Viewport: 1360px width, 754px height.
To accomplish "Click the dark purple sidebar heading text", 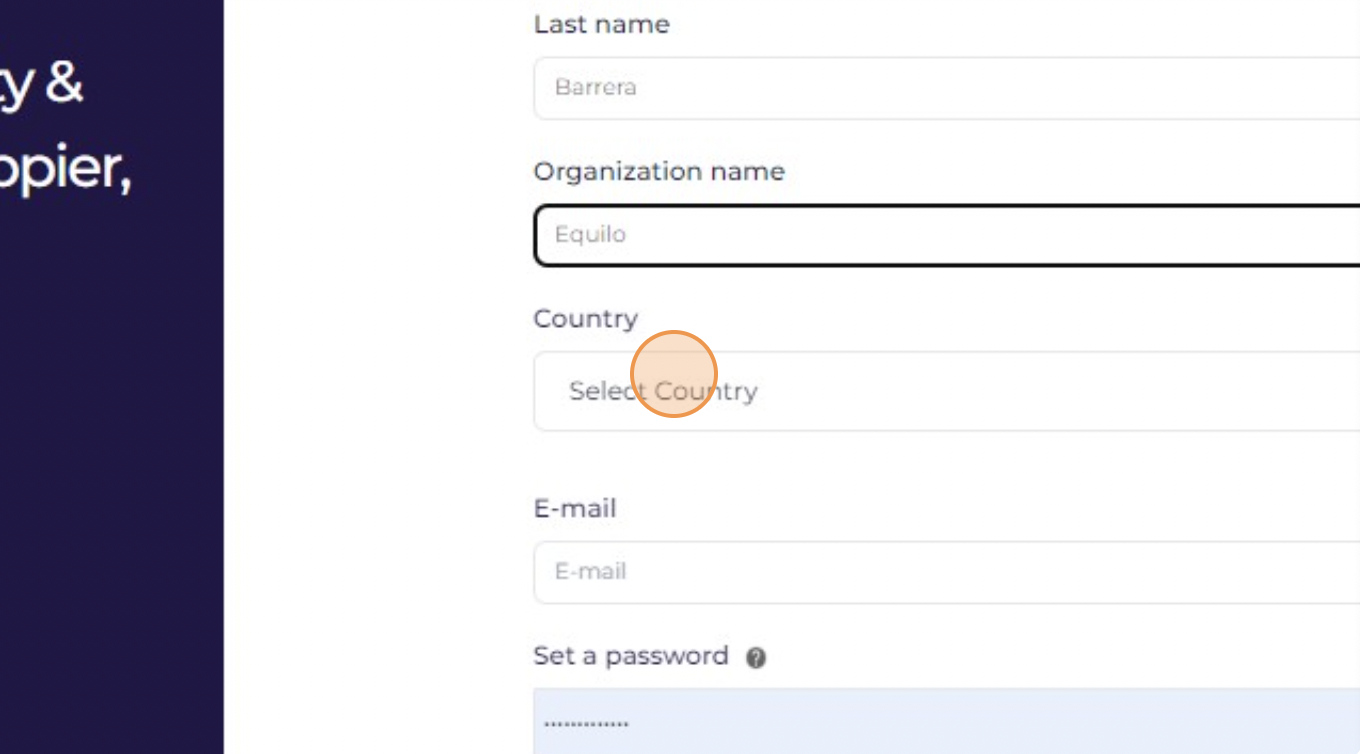I will click(66, 127).
